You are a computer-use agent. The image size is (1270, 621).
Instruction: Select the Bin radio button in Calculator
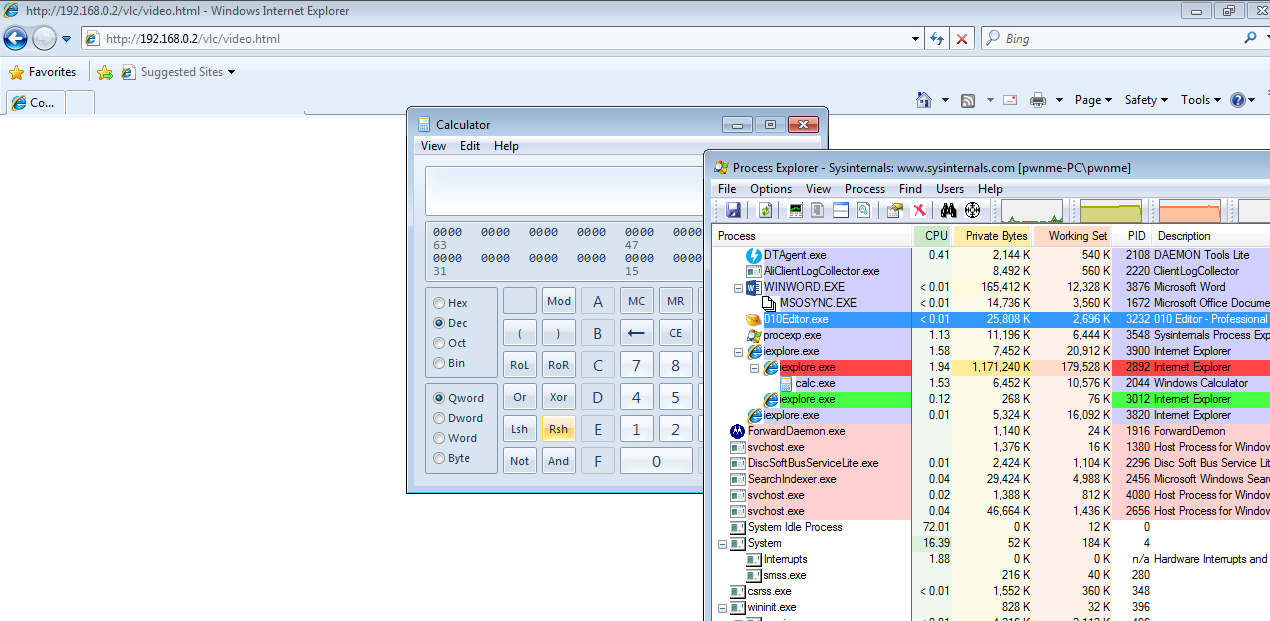[x=439, y=363]
